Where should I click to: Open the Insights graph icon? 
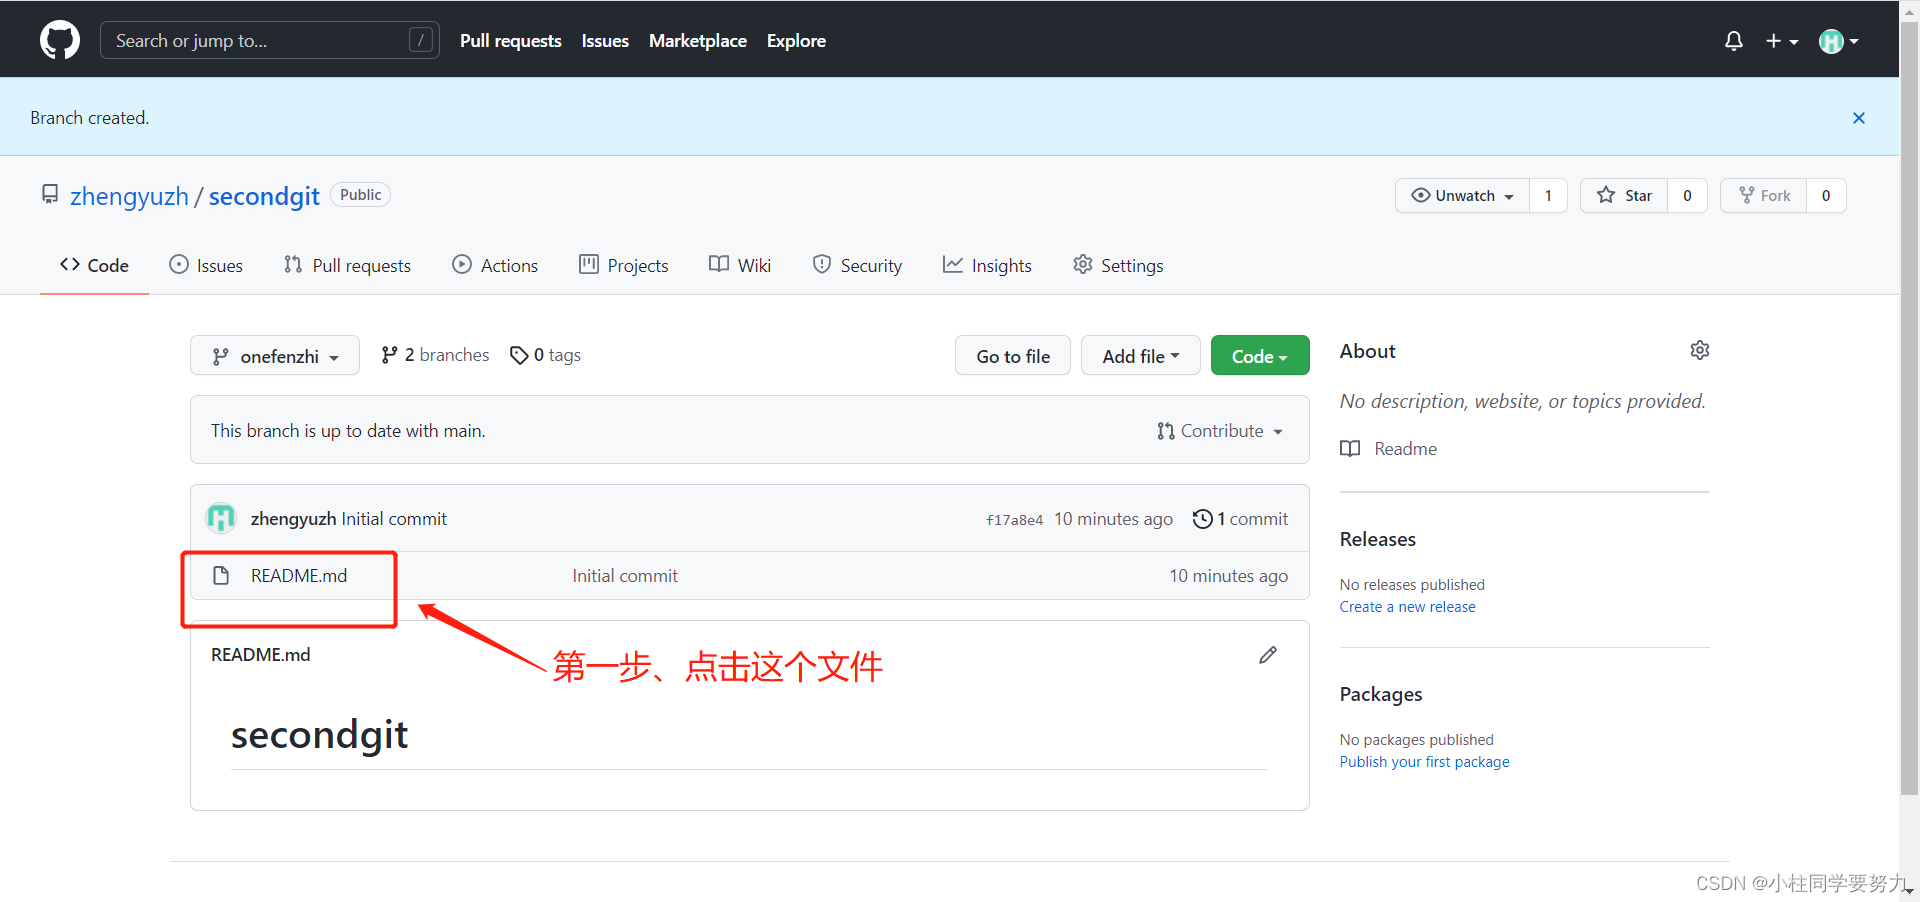pyautogui.click(x=952, y=265)
